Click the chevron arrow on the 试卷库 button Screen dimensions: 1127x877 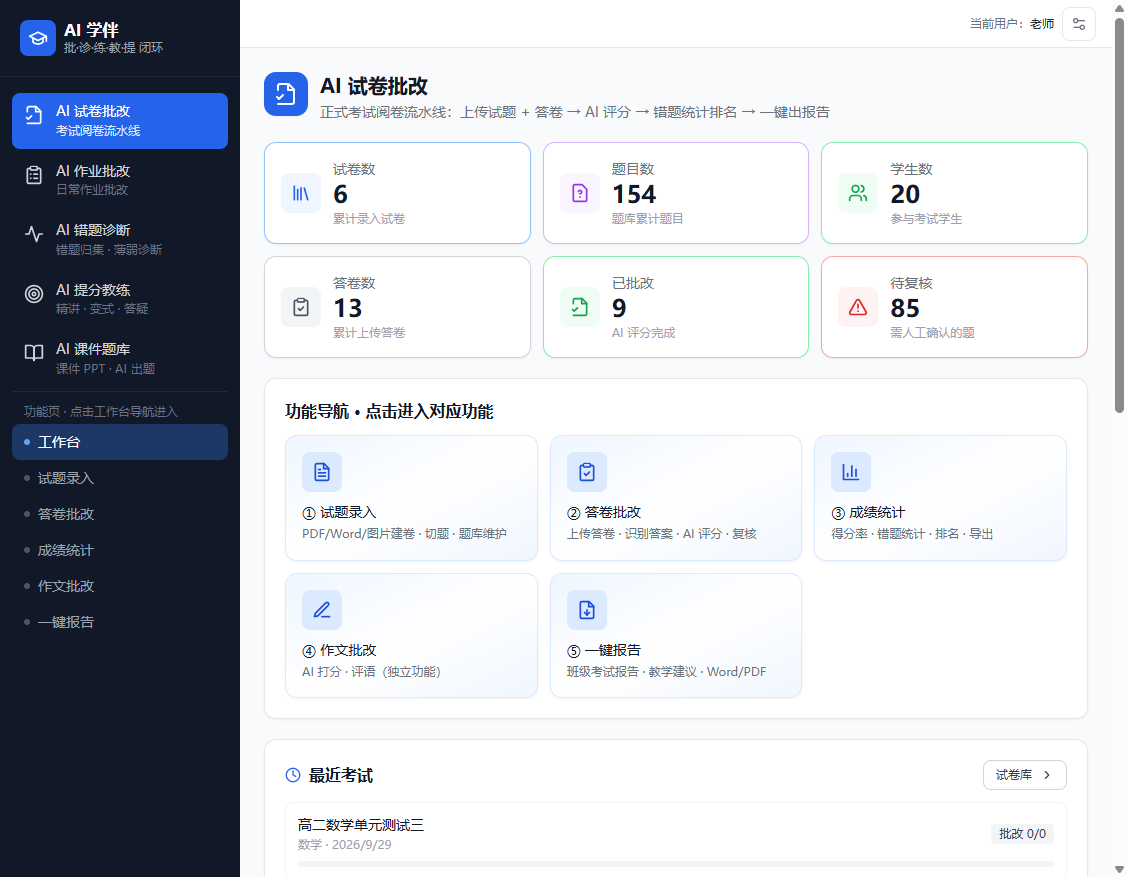1046,775
